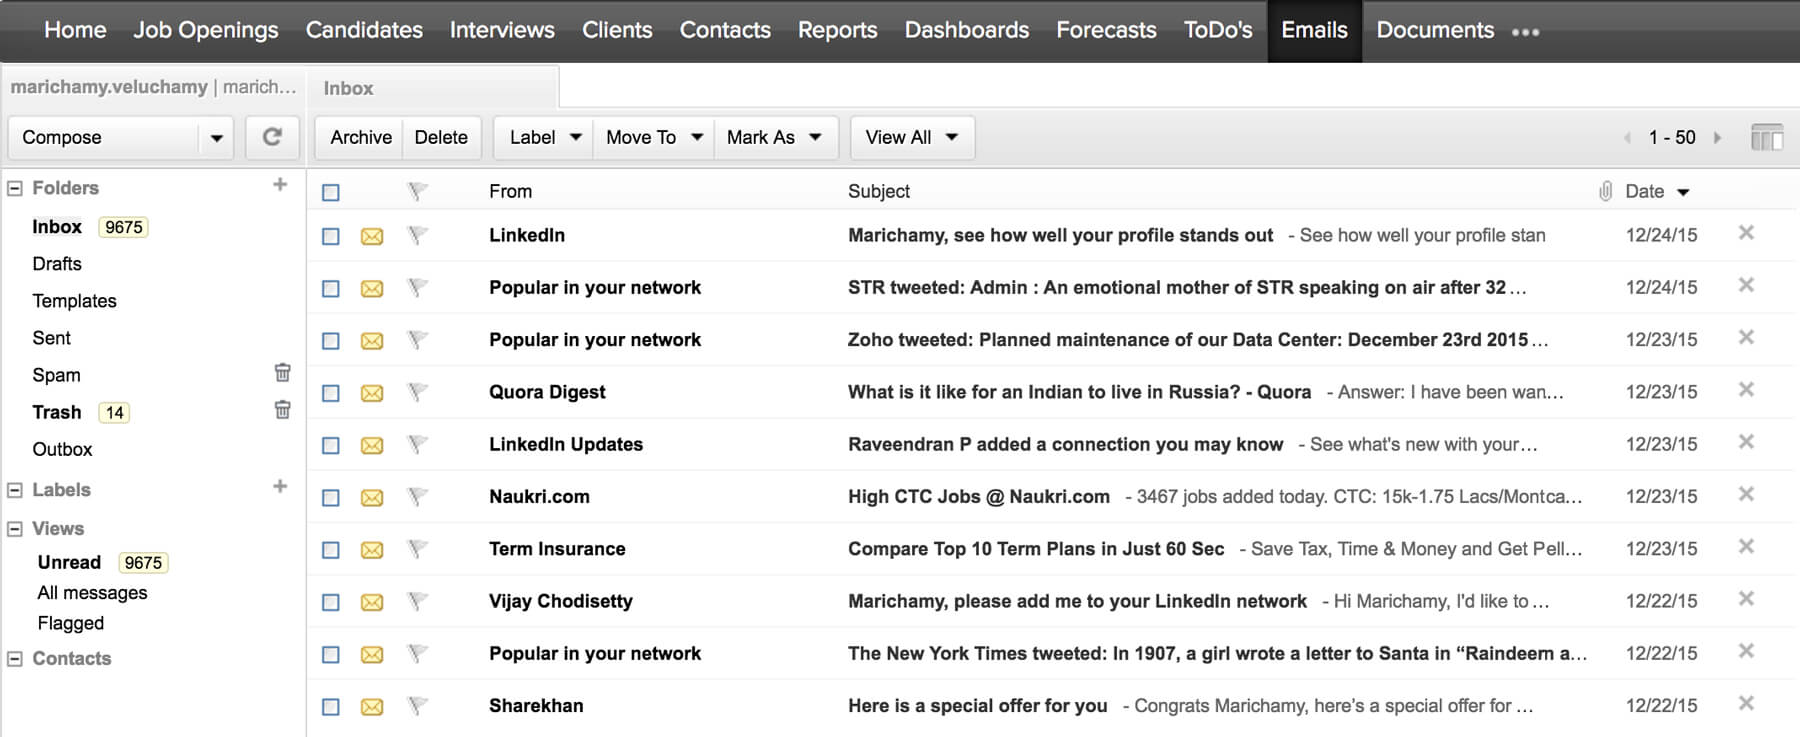The image size is (1800, 737).
Task: Go to the Job Openings tab
Action: [206, 30]
